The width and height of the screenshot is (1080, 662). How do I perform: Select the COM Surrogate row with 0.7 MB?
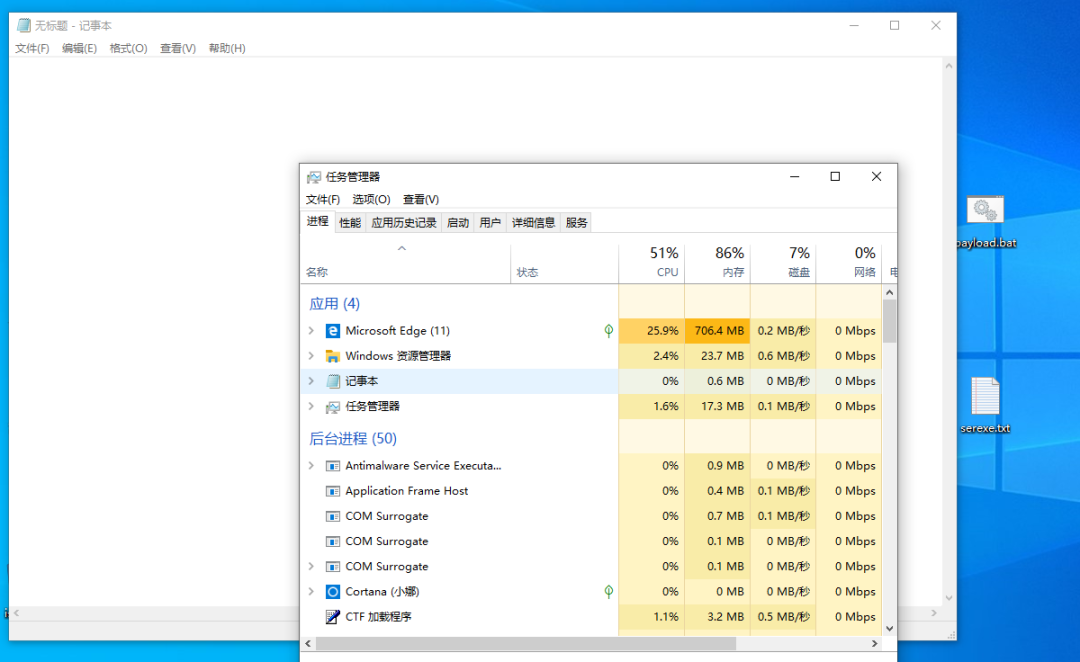tap(591, 516)
